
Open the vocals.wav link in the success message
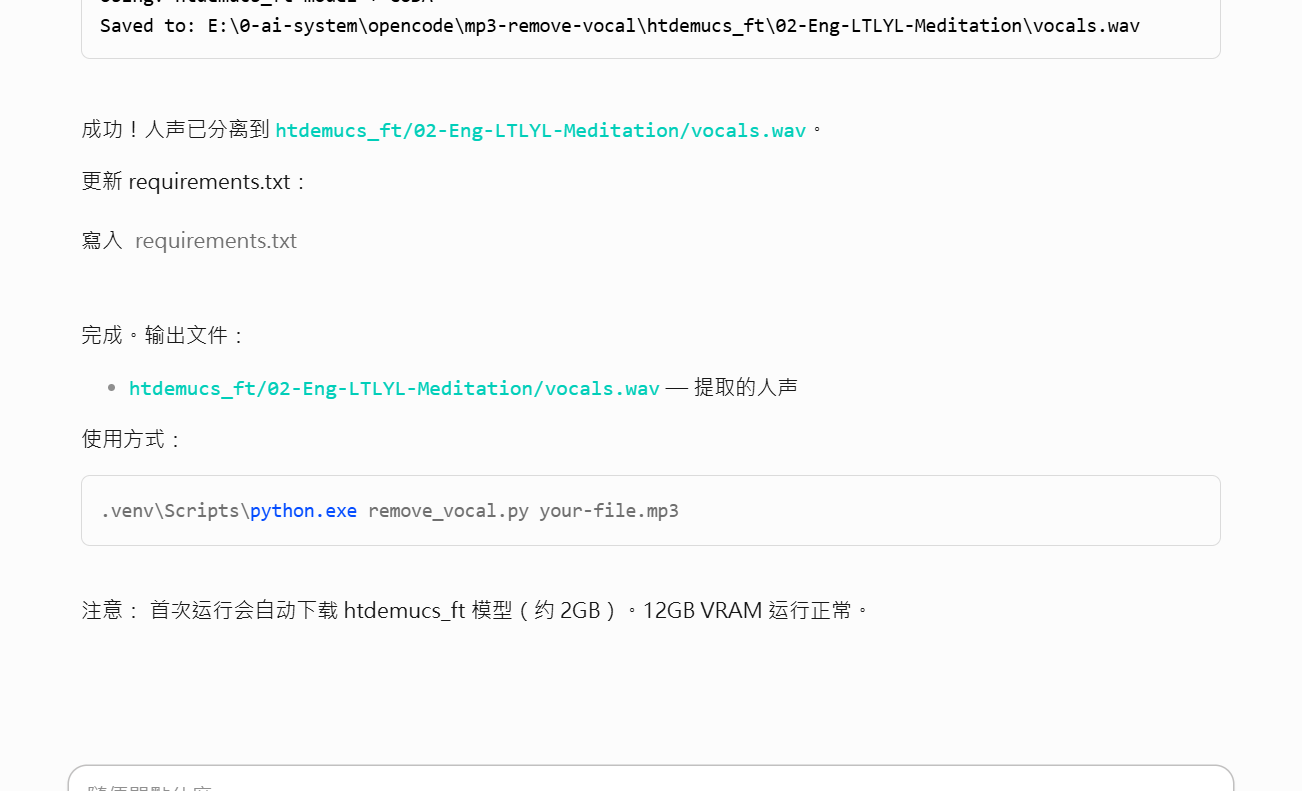point(540,131)
